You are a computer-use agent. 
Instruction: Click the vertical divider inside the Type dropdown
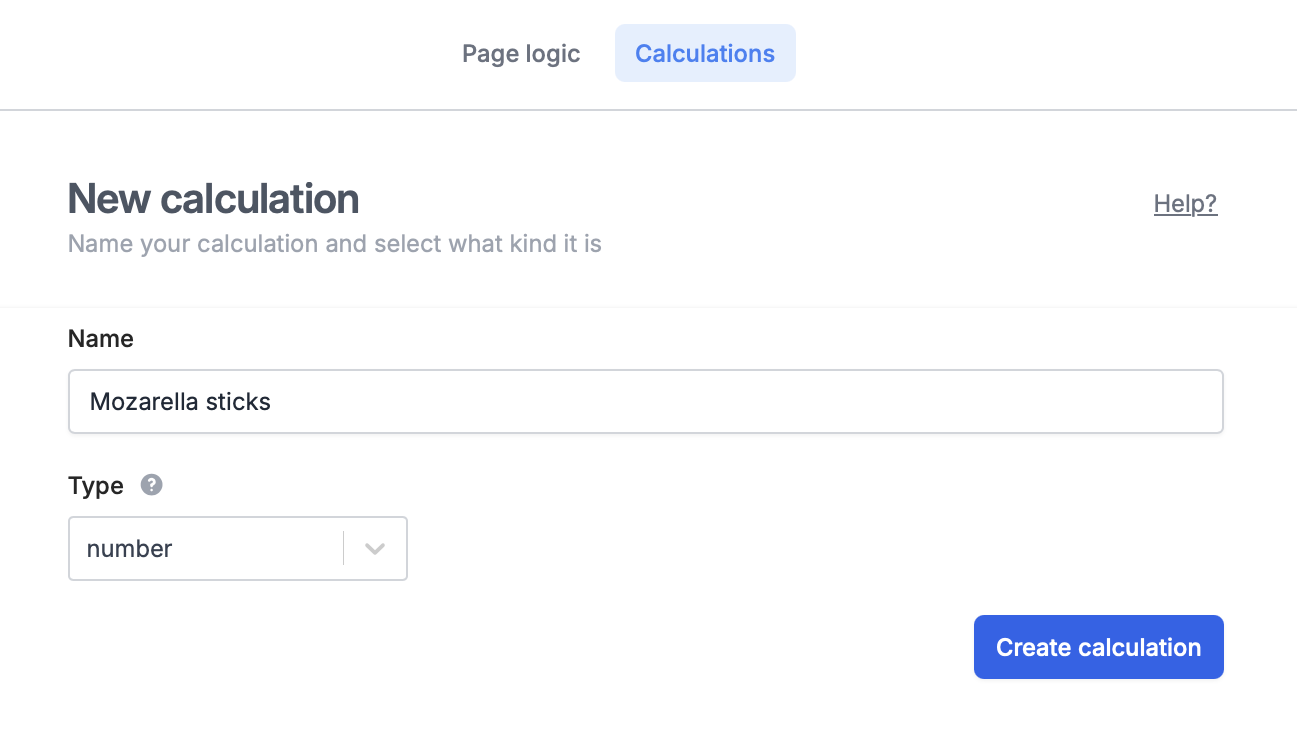(x=344, y=548)
